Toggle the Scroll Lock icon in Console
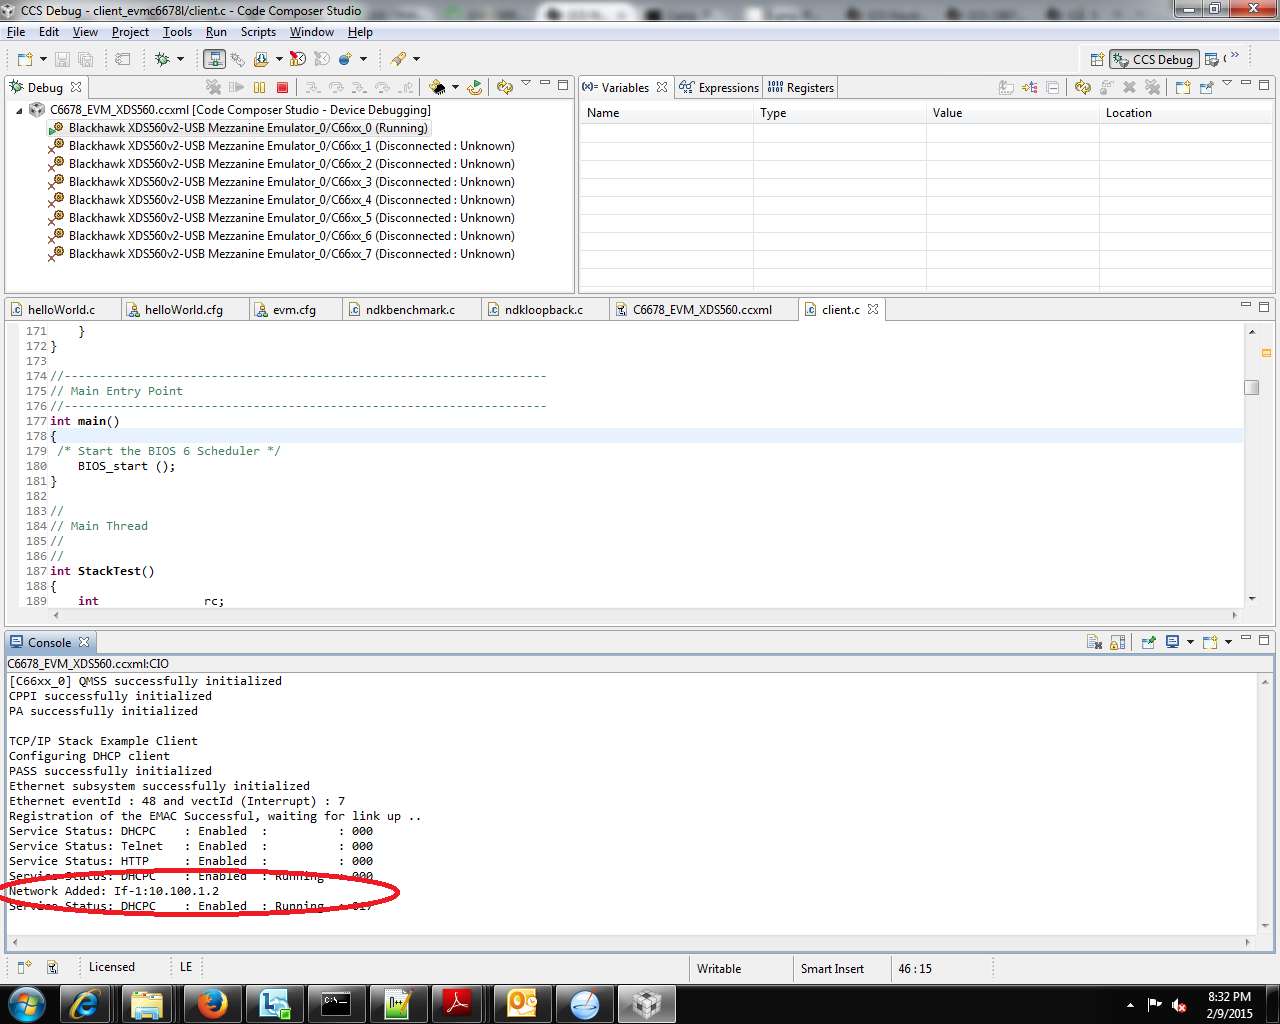The width and height of the screenshot is (1280, 1024). pyautogui.click(x=1118, y=643)
